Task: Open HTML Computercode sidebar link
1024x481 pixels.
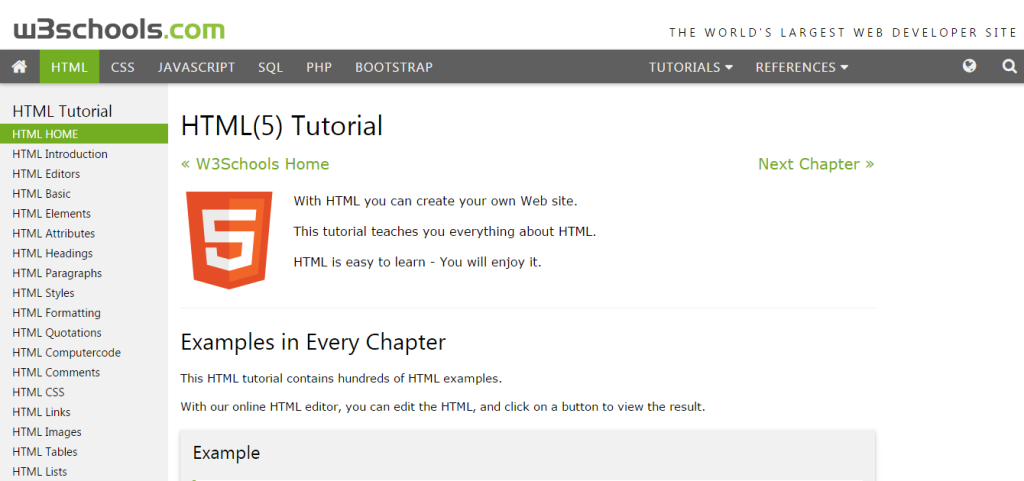Action: click(67, 352)
